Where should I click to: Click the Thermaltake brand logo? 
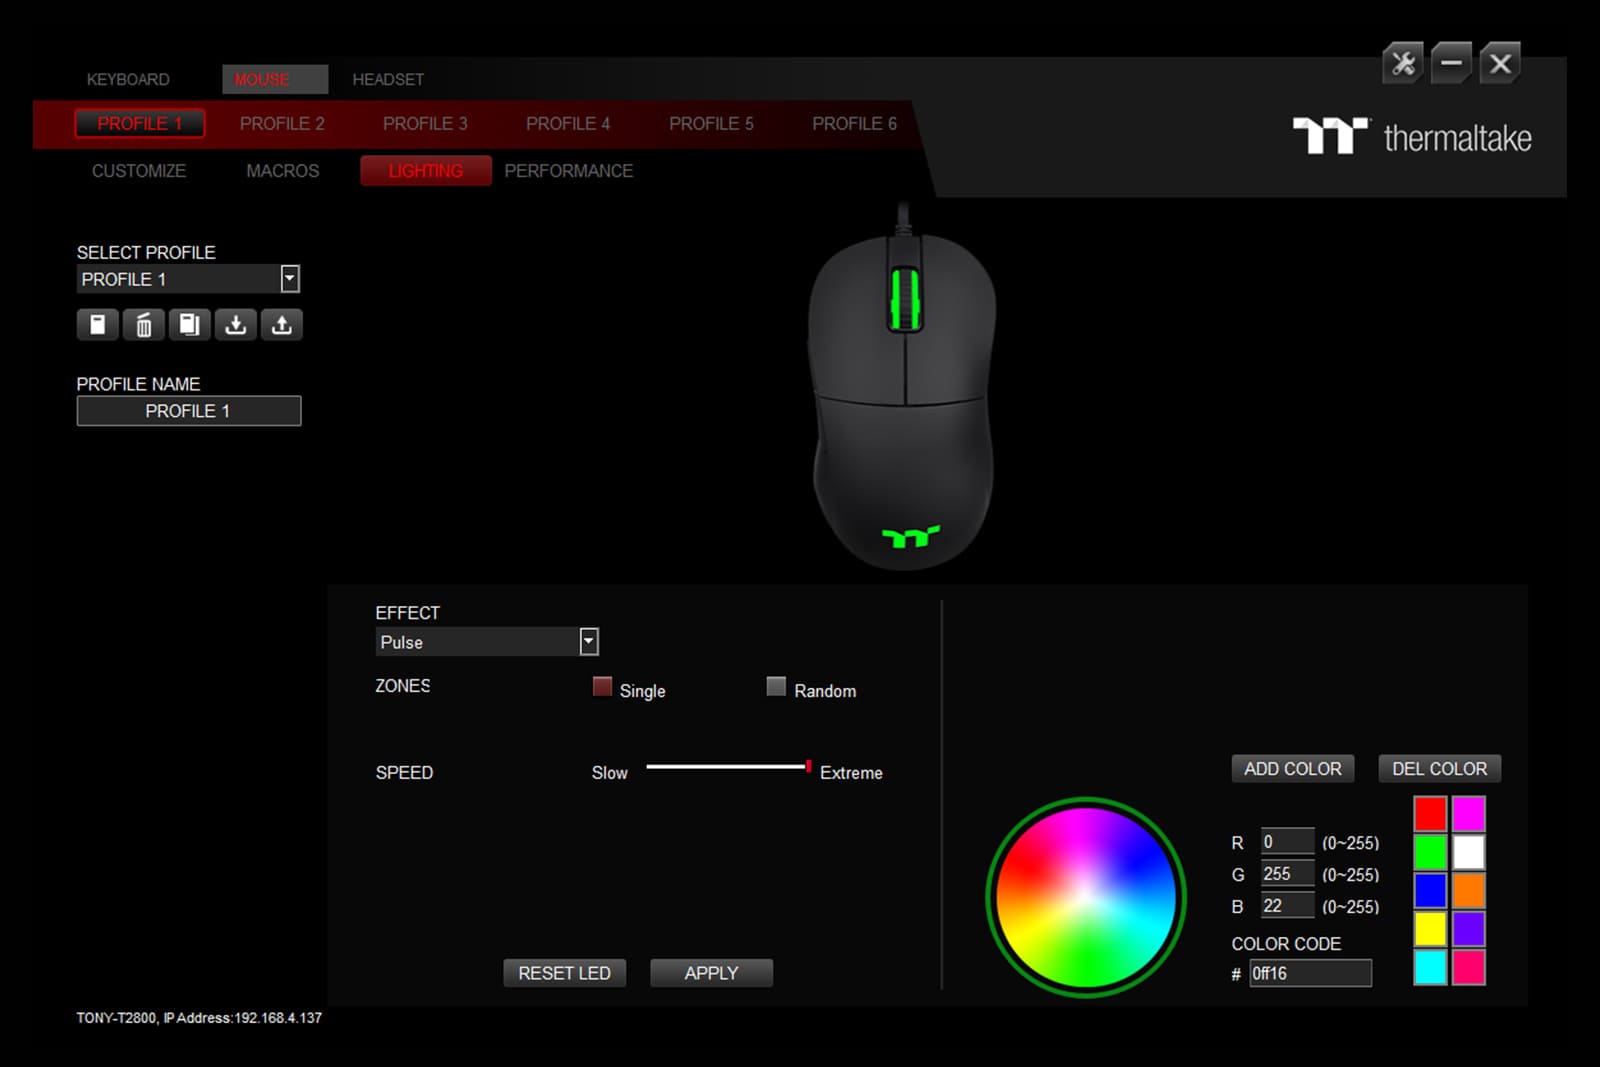click(x=1411, y=137)
